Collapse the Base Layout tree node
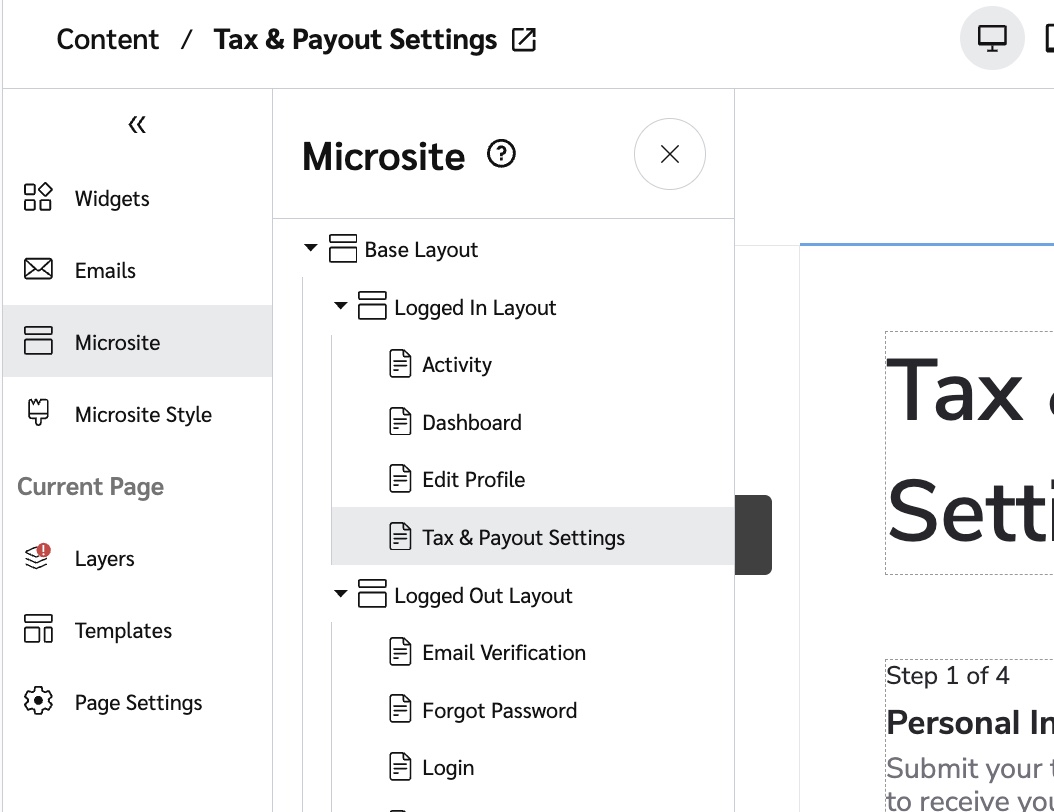 311,248
